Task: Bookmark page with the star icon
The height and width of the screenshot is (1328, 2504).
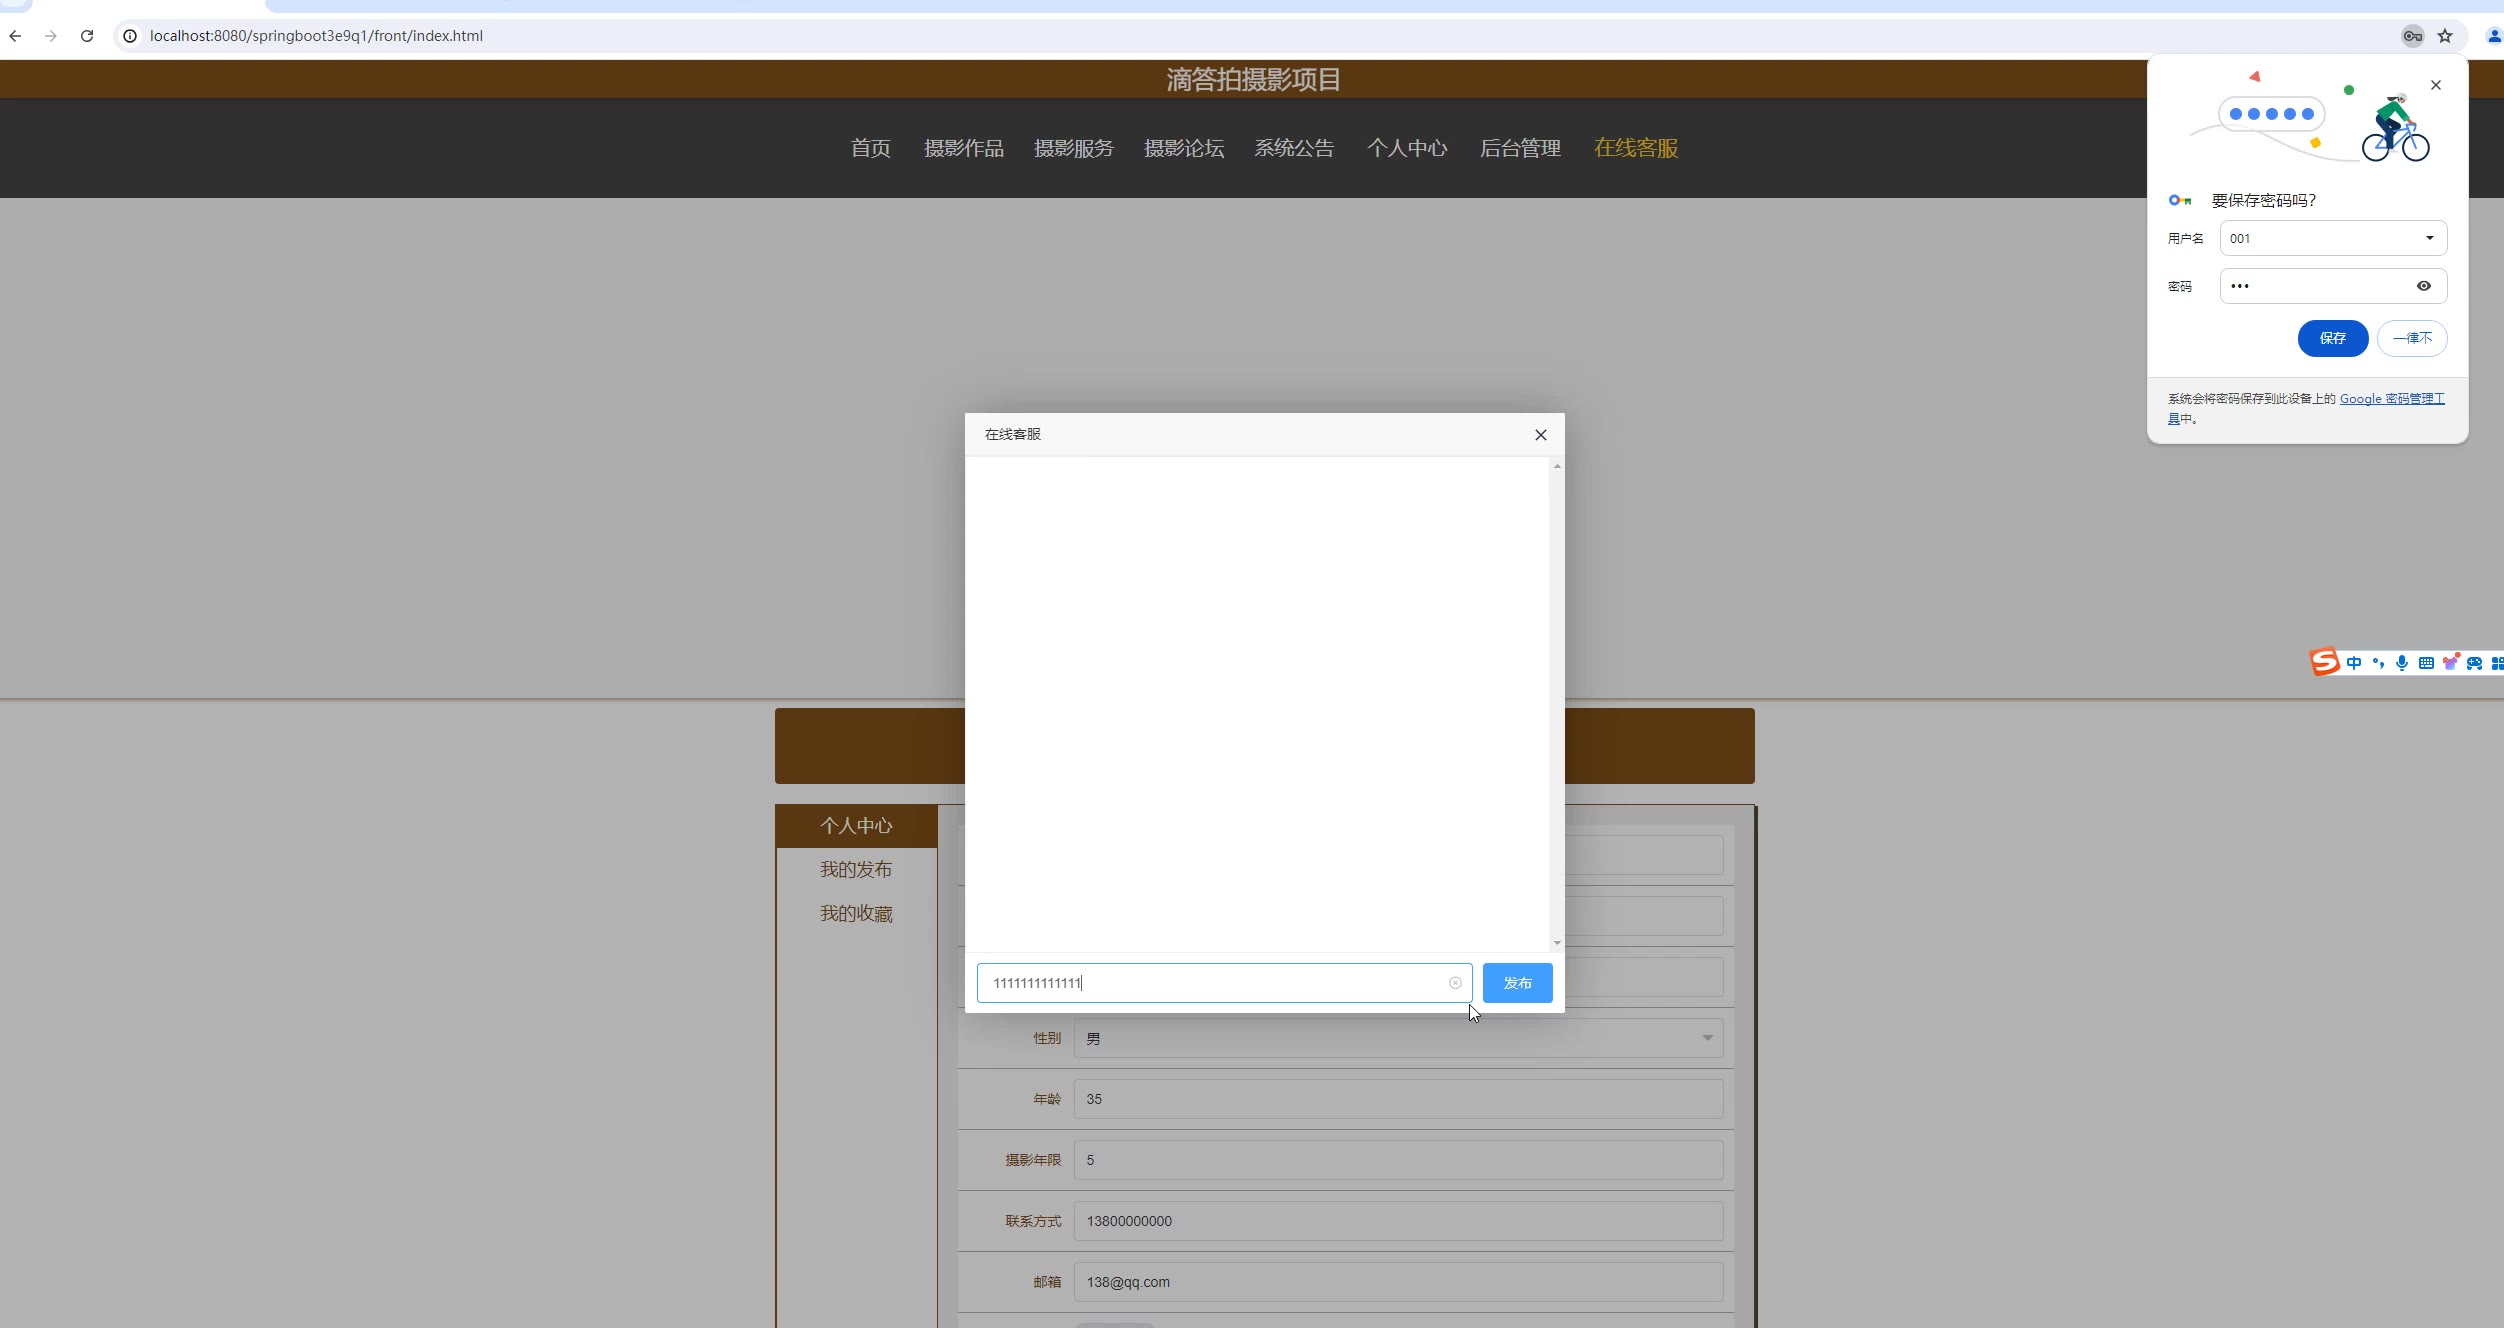Action: click(x=2445, y=36)
